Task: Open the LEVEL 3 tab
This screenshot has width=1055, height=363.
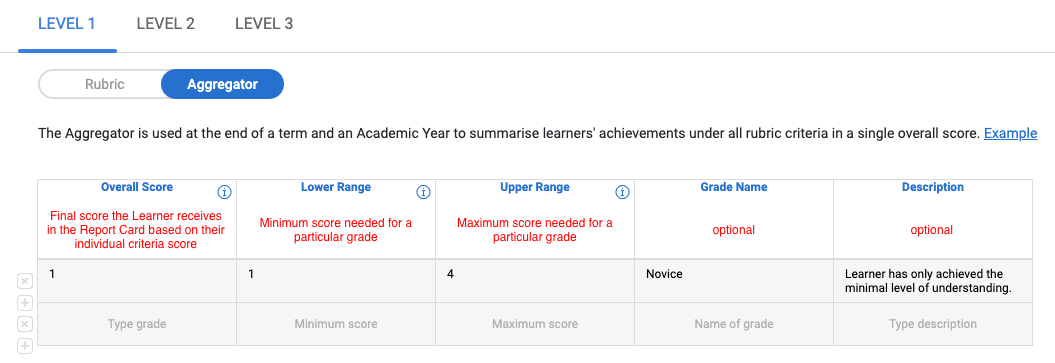Action: click(264, 24)
